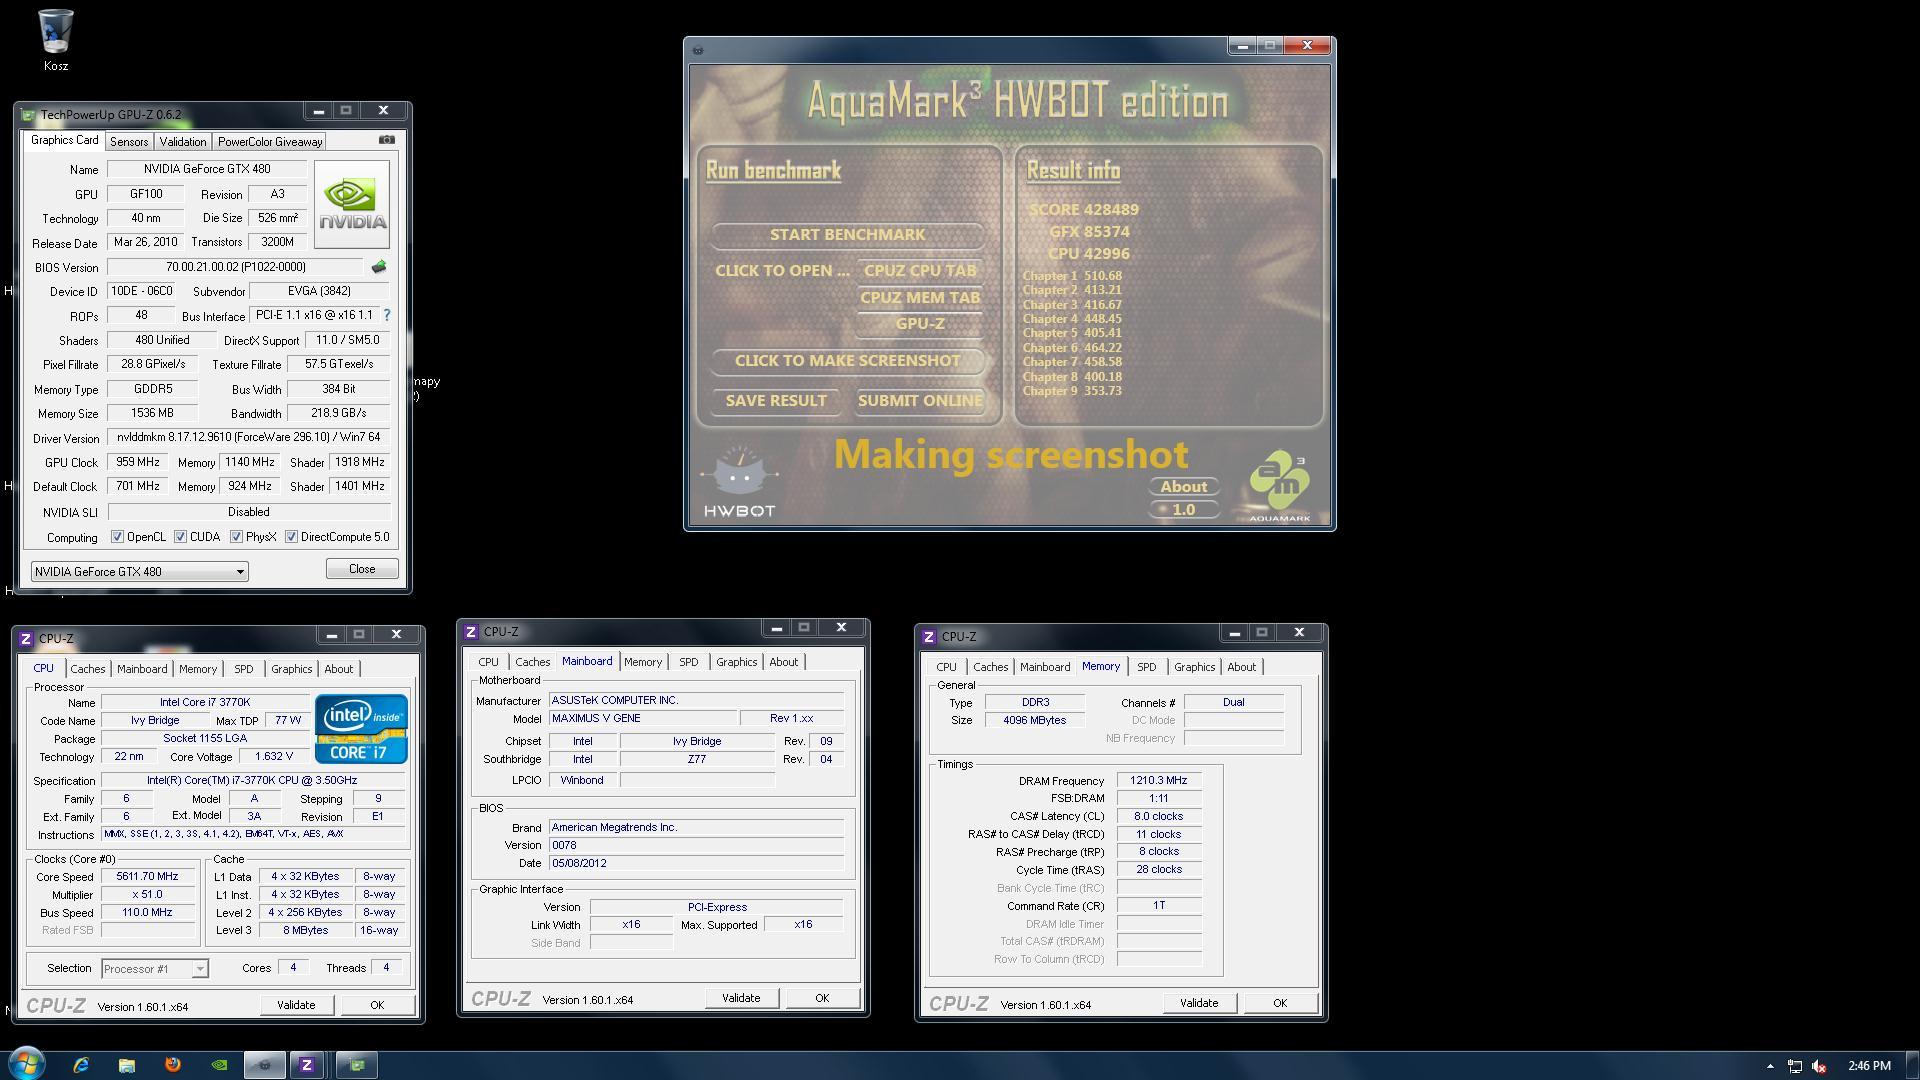Open About tab in the CPU-Z Memory window
The image size is (1920, 1080).
(1241, 667)
